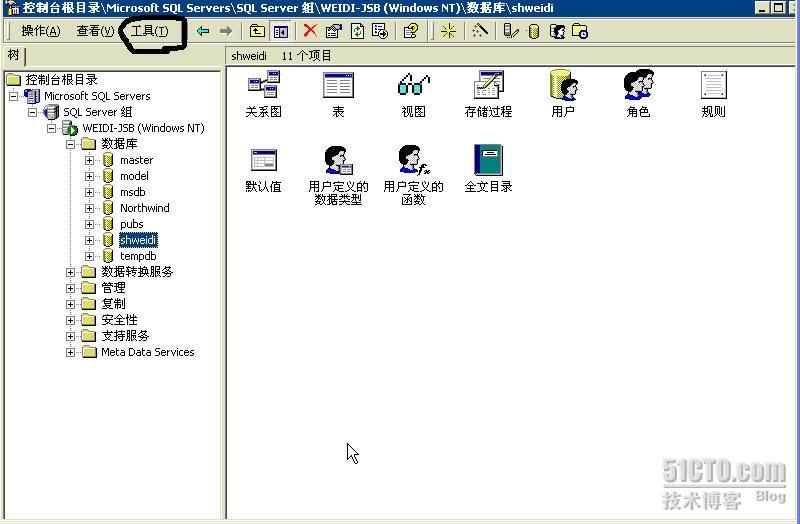
Task: Select the 数据库 folder in tree
Action: tap(119, 144)
